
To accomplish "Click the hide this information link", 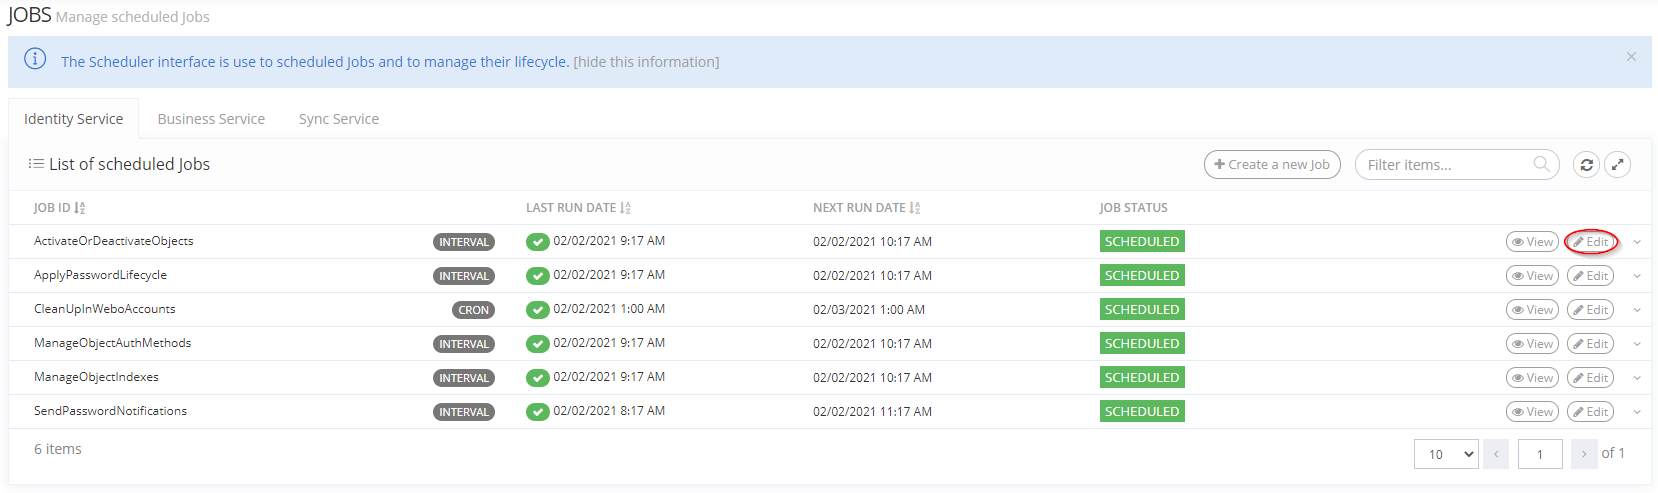I will point(646,62).
